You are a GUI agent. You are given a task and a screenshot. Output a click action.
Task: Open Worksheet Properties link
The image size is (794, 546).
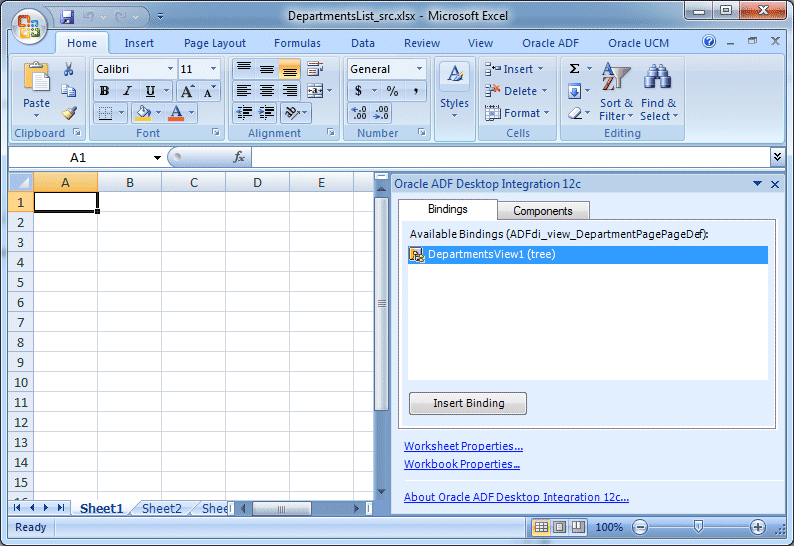(x=463, y=446)
